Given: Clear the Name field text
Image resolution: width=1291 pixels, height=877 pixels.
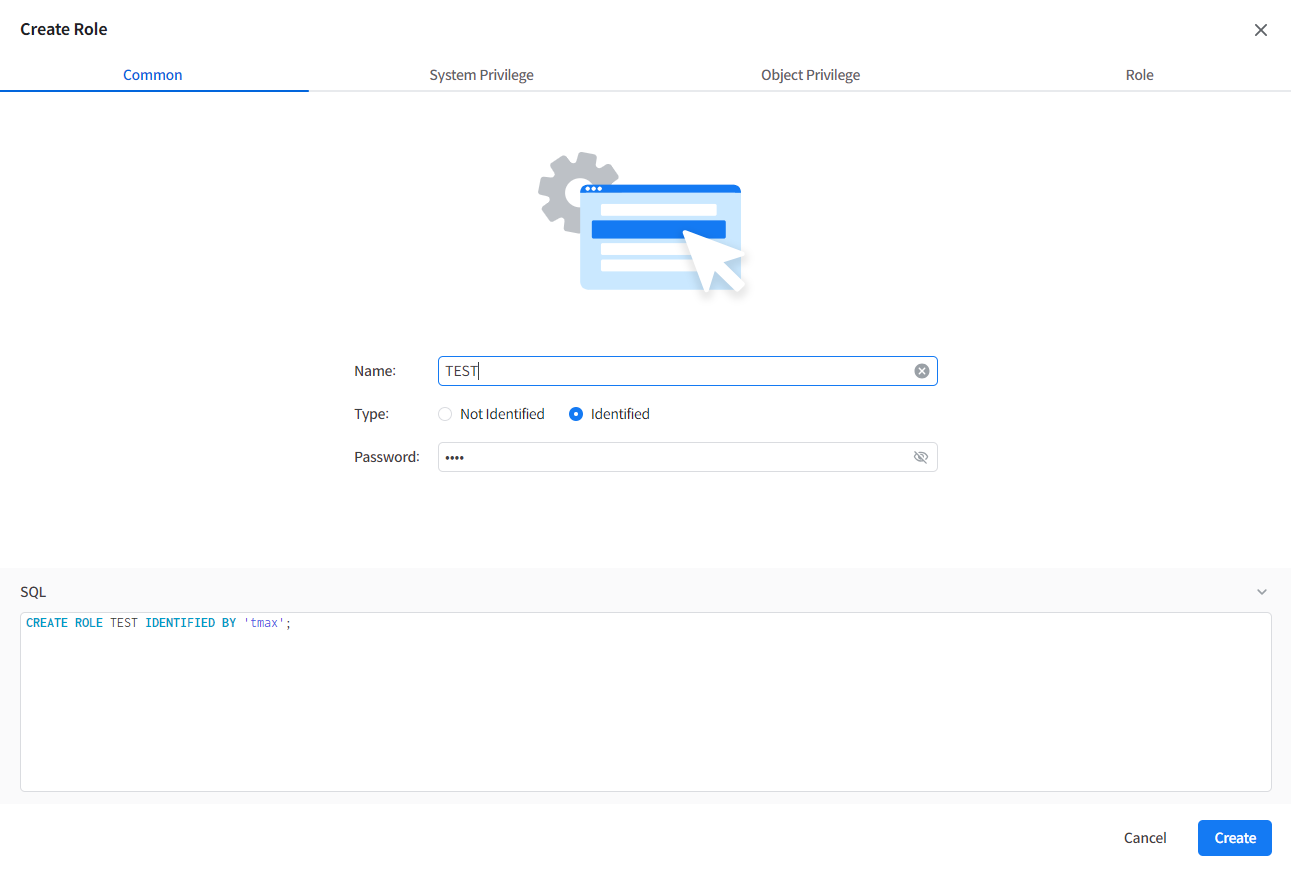Looking at the screenshot, I should 921,371.
